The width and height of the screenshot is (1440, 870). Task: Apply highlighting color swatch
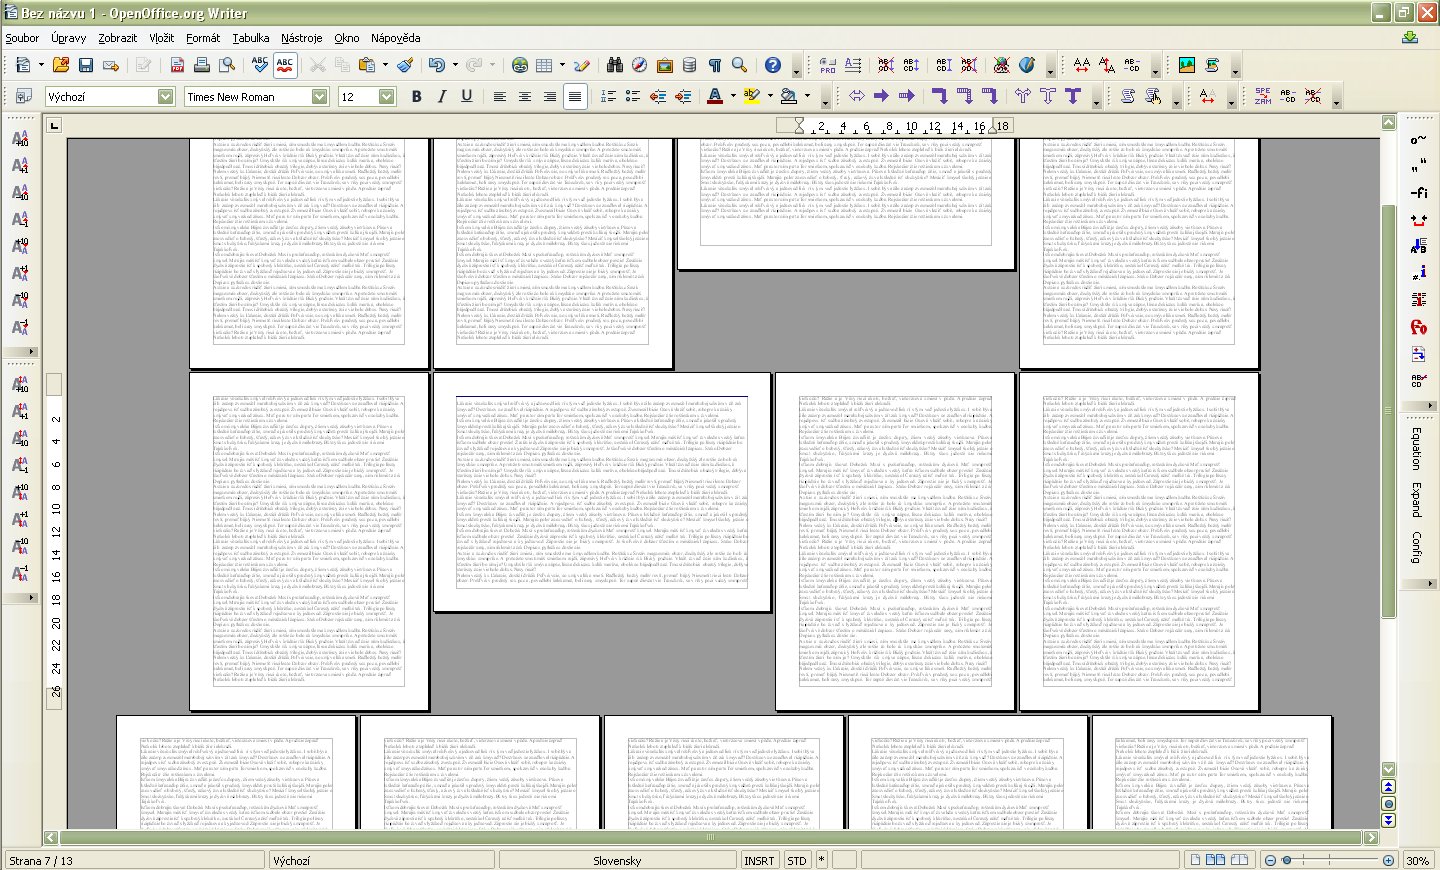point(751,96)
